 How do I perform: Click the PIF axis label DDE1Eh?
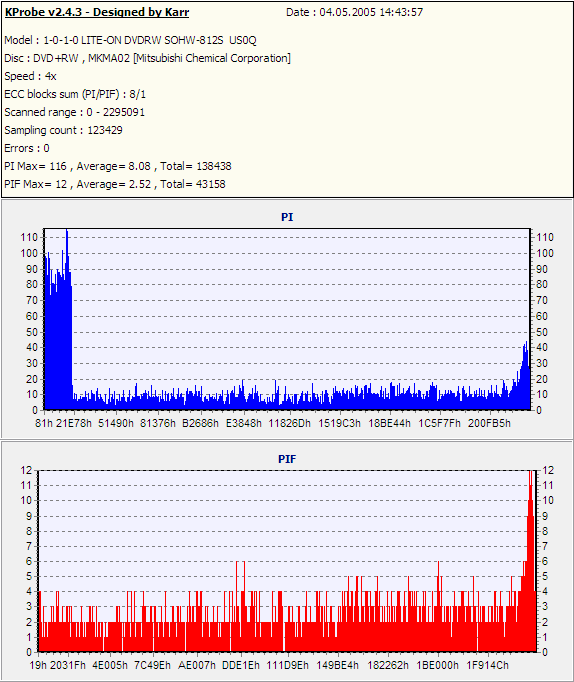[x=241, y=665]
